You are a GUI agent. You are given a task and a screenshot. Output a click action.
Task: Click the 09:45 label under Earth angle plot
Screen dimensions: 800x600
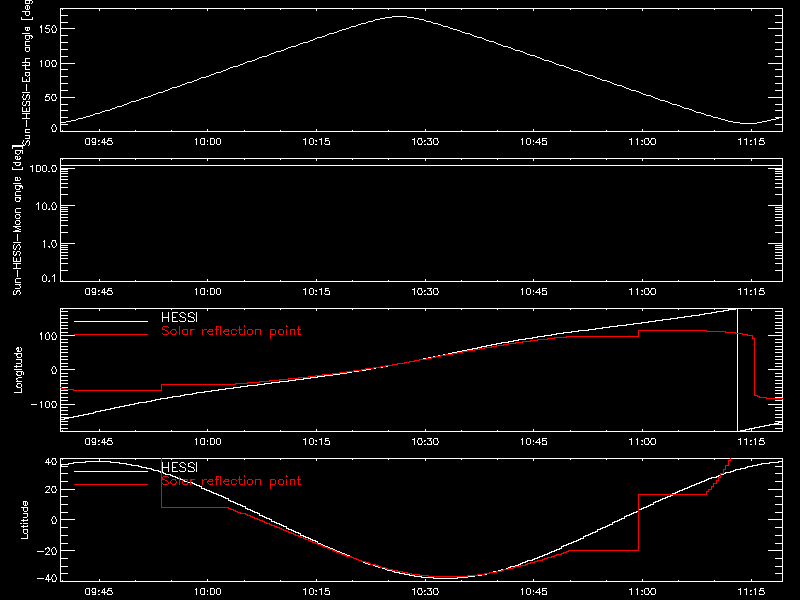[x=98, y=142]
